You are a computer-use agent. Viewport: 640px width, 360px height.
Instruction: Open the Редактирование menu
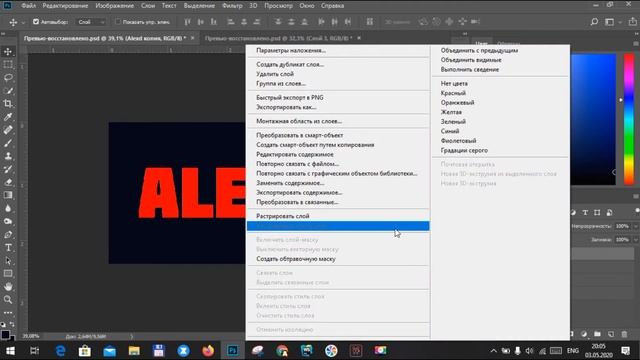pyautogui.click(x=65, y=6)
